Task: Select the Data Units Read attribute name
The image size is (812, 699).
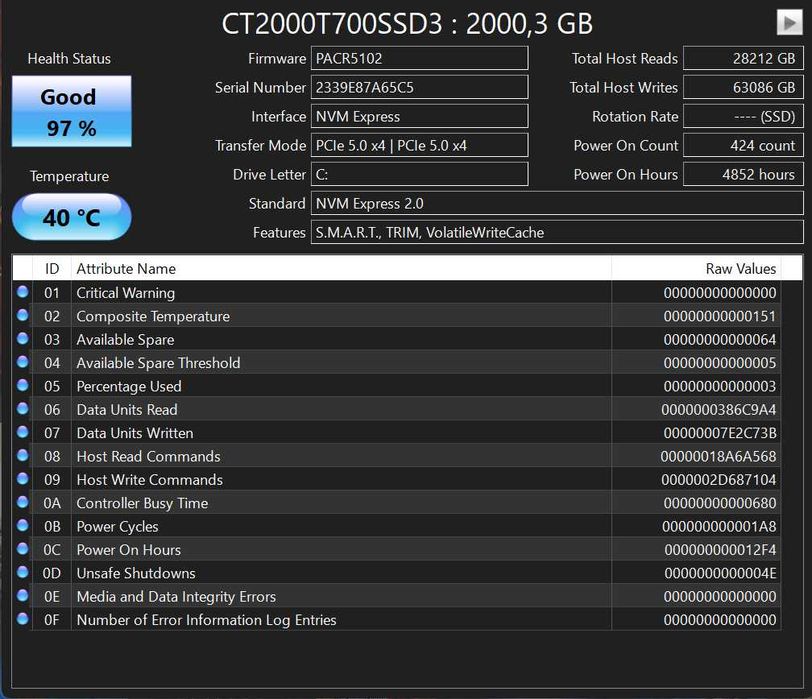Action: (x=127, y=410)
